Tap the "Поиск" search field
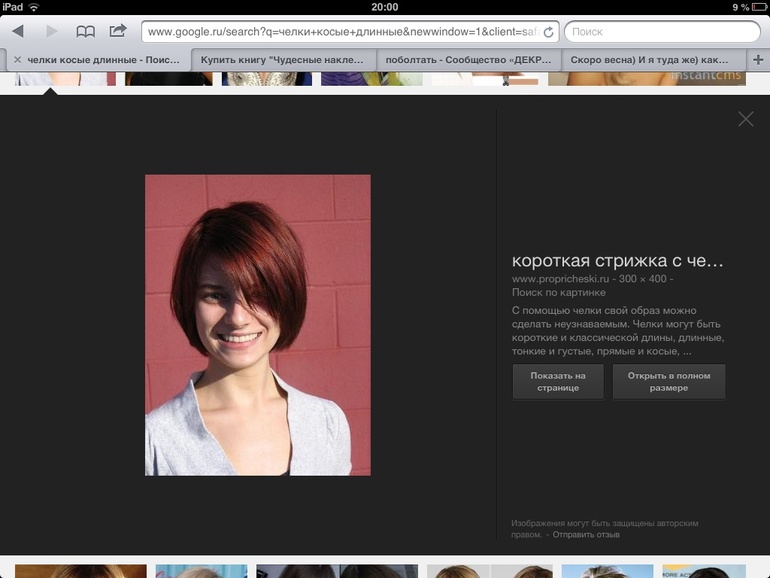 [x=660, y=32]
